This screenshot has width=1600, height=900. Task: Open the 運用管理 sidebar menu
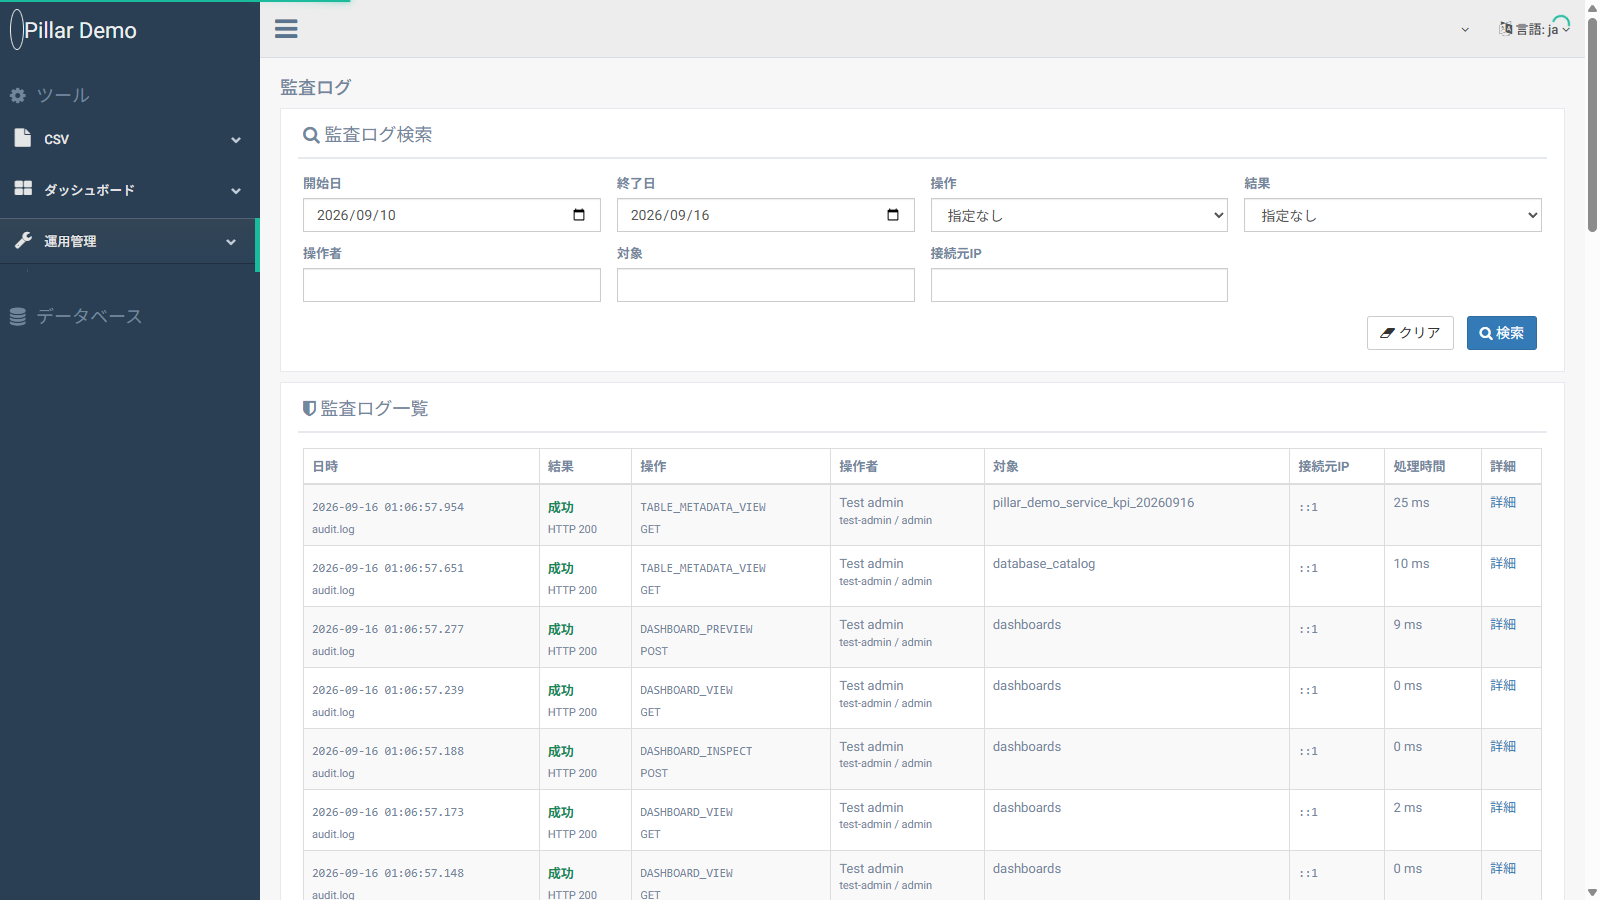128,241
